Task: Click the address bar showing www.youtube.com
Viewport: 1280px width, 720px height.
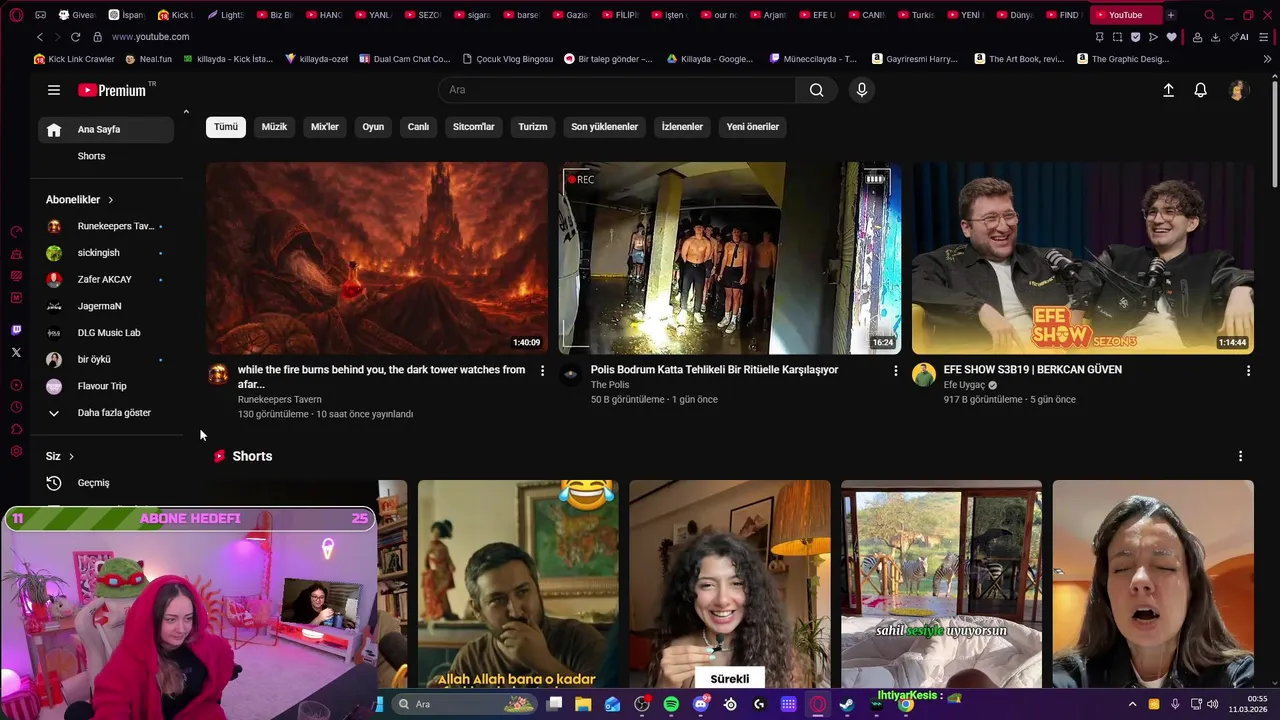Action: pyautogui.click(x=150, y=37)
